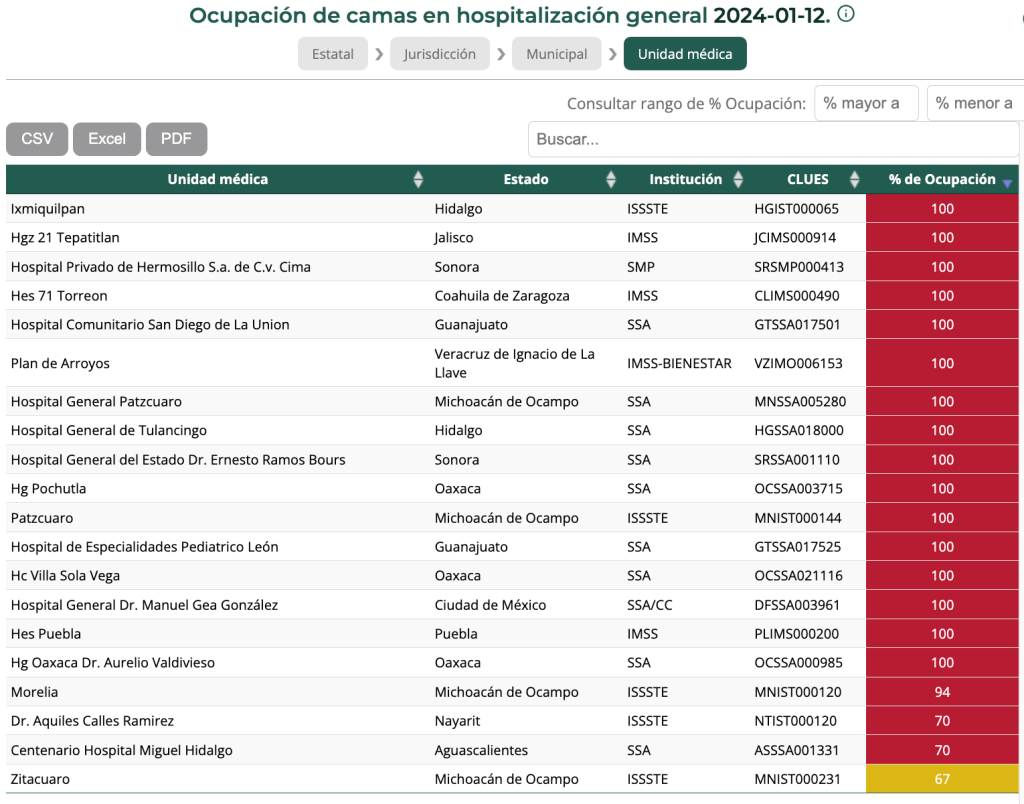Image resolution: width=1024 pixels, height=804 pixels.
Task: Export the table as CSV
Action: pos(37,139)
